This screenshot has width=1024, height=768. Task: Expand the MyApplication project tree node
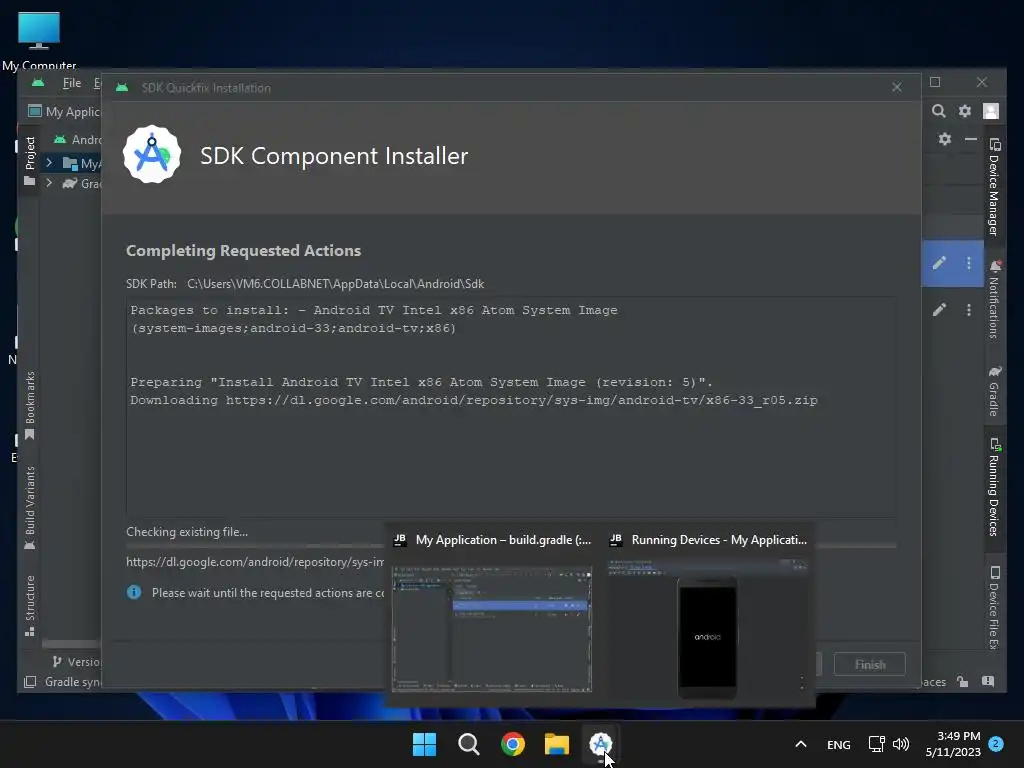[49, 163]
